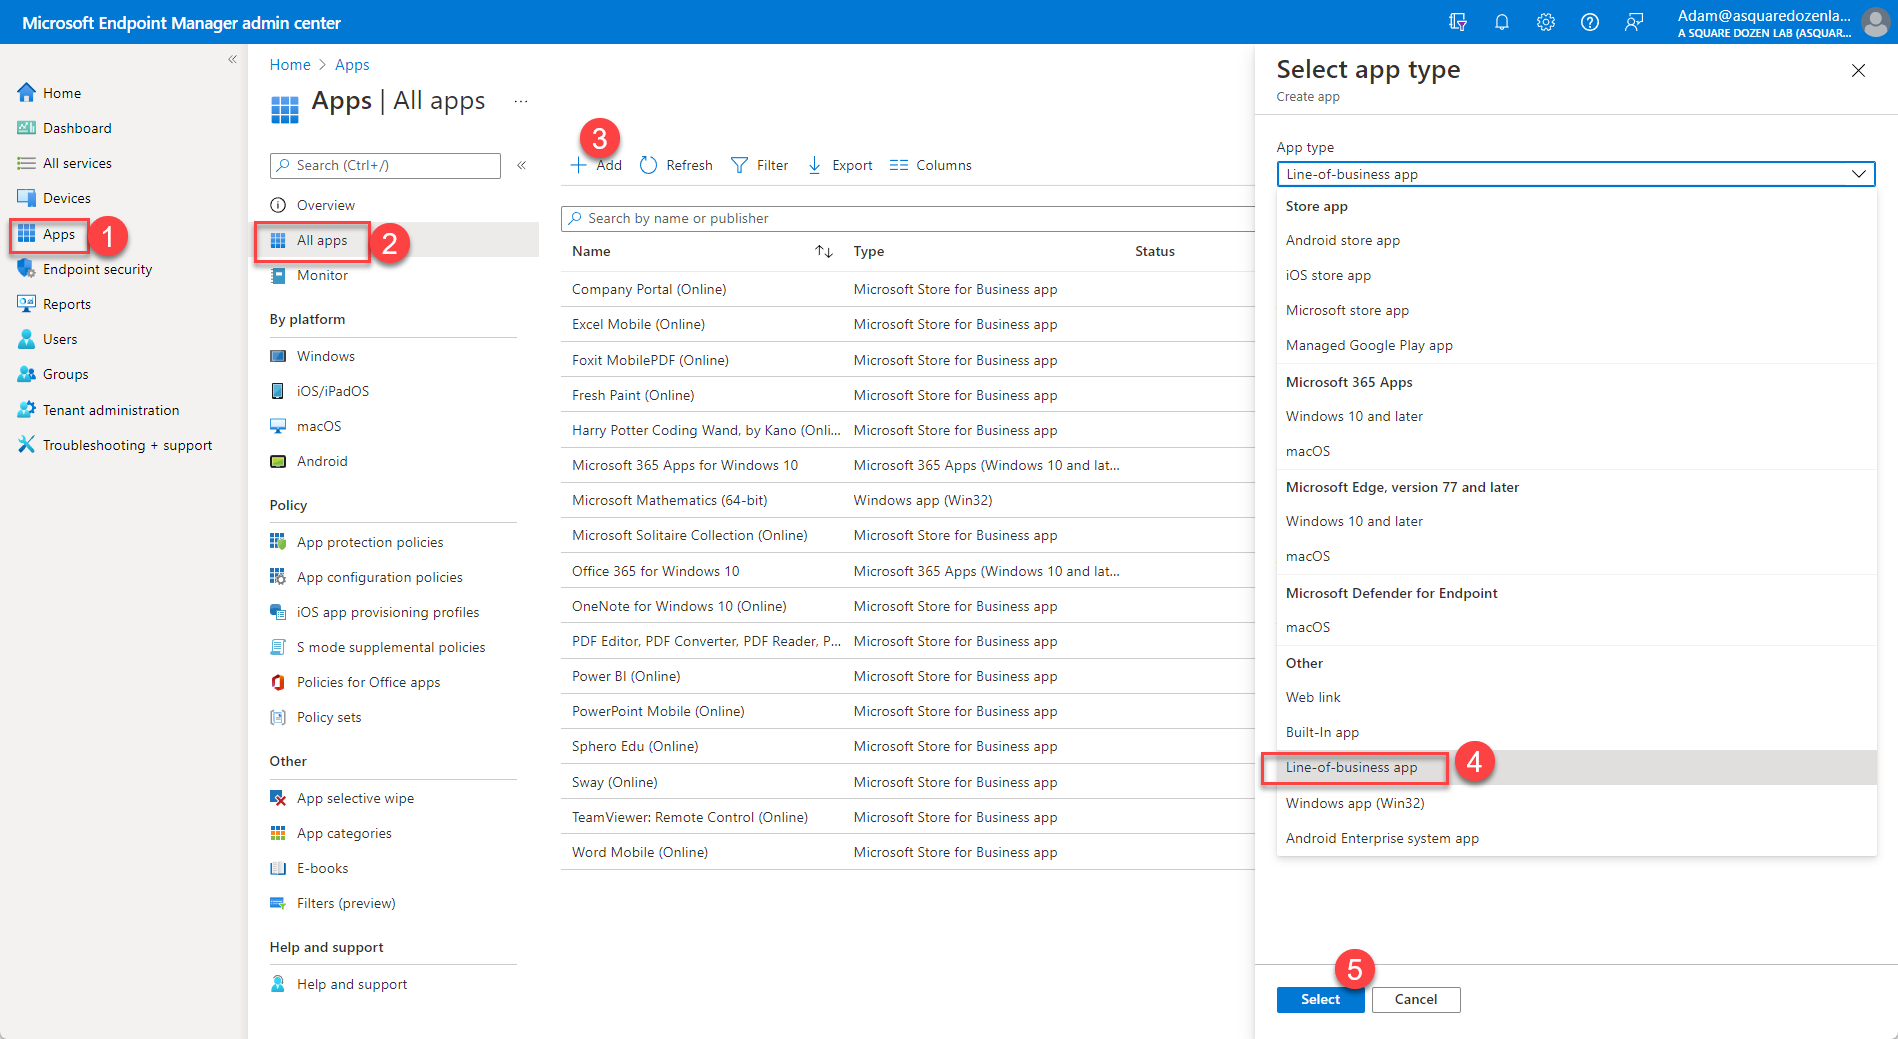
Task: Focus the Search (Ctrl+/) menu field
Action: pyautogui.click(x=385, y=165)
